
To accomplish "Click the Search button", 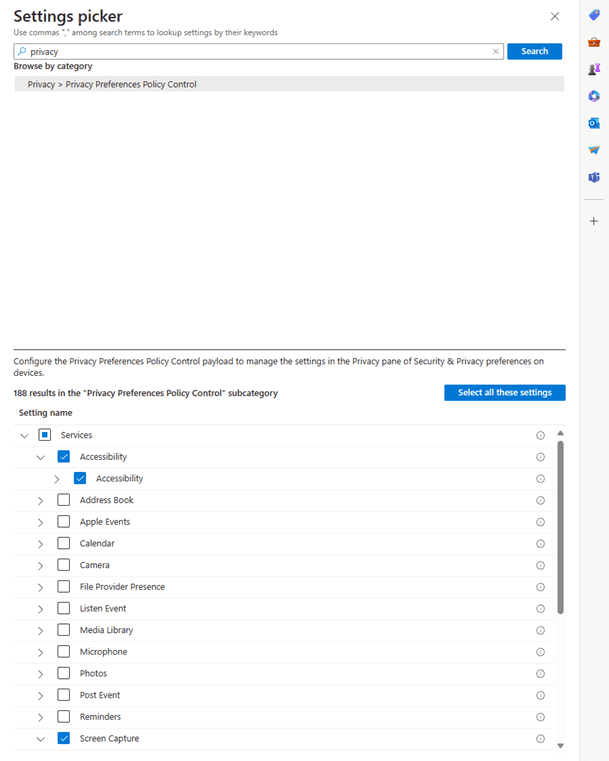I will pyautogui.click(x=534, y=51).
